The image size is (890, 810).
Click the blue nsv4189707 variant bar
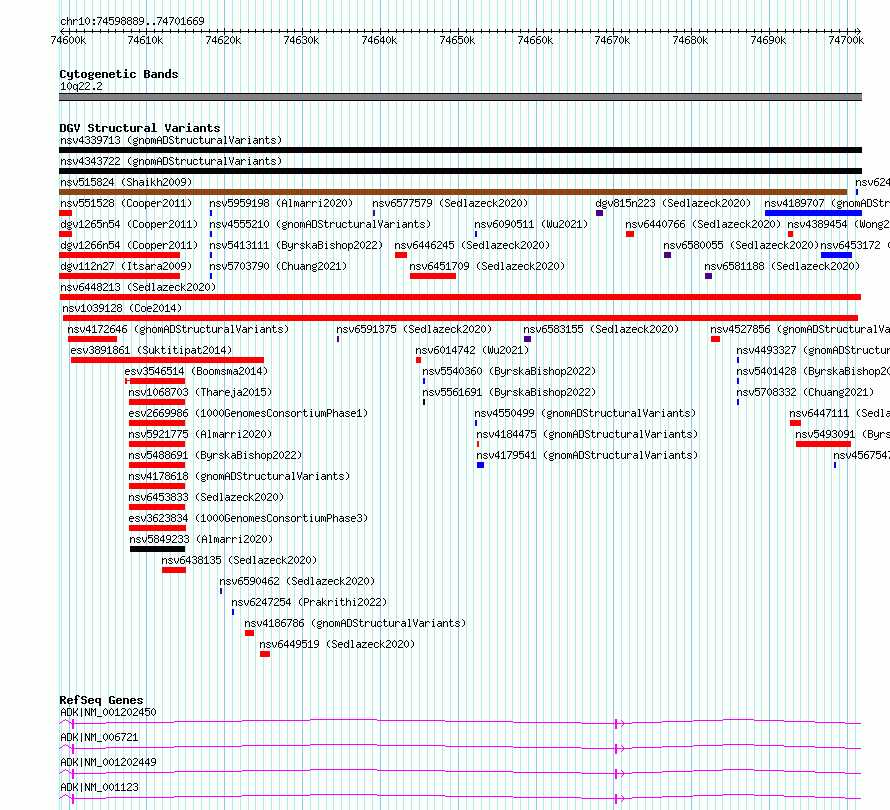(813, 213)
